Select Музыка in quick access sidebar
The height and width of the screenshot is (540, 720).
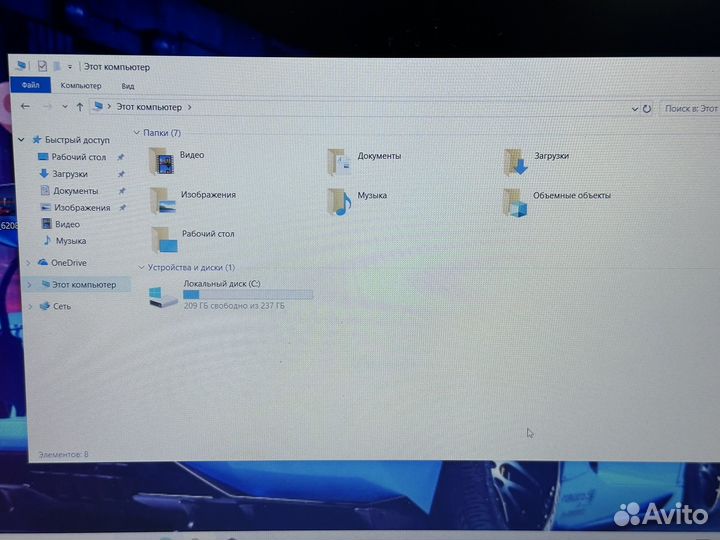[x=71, y=241]
